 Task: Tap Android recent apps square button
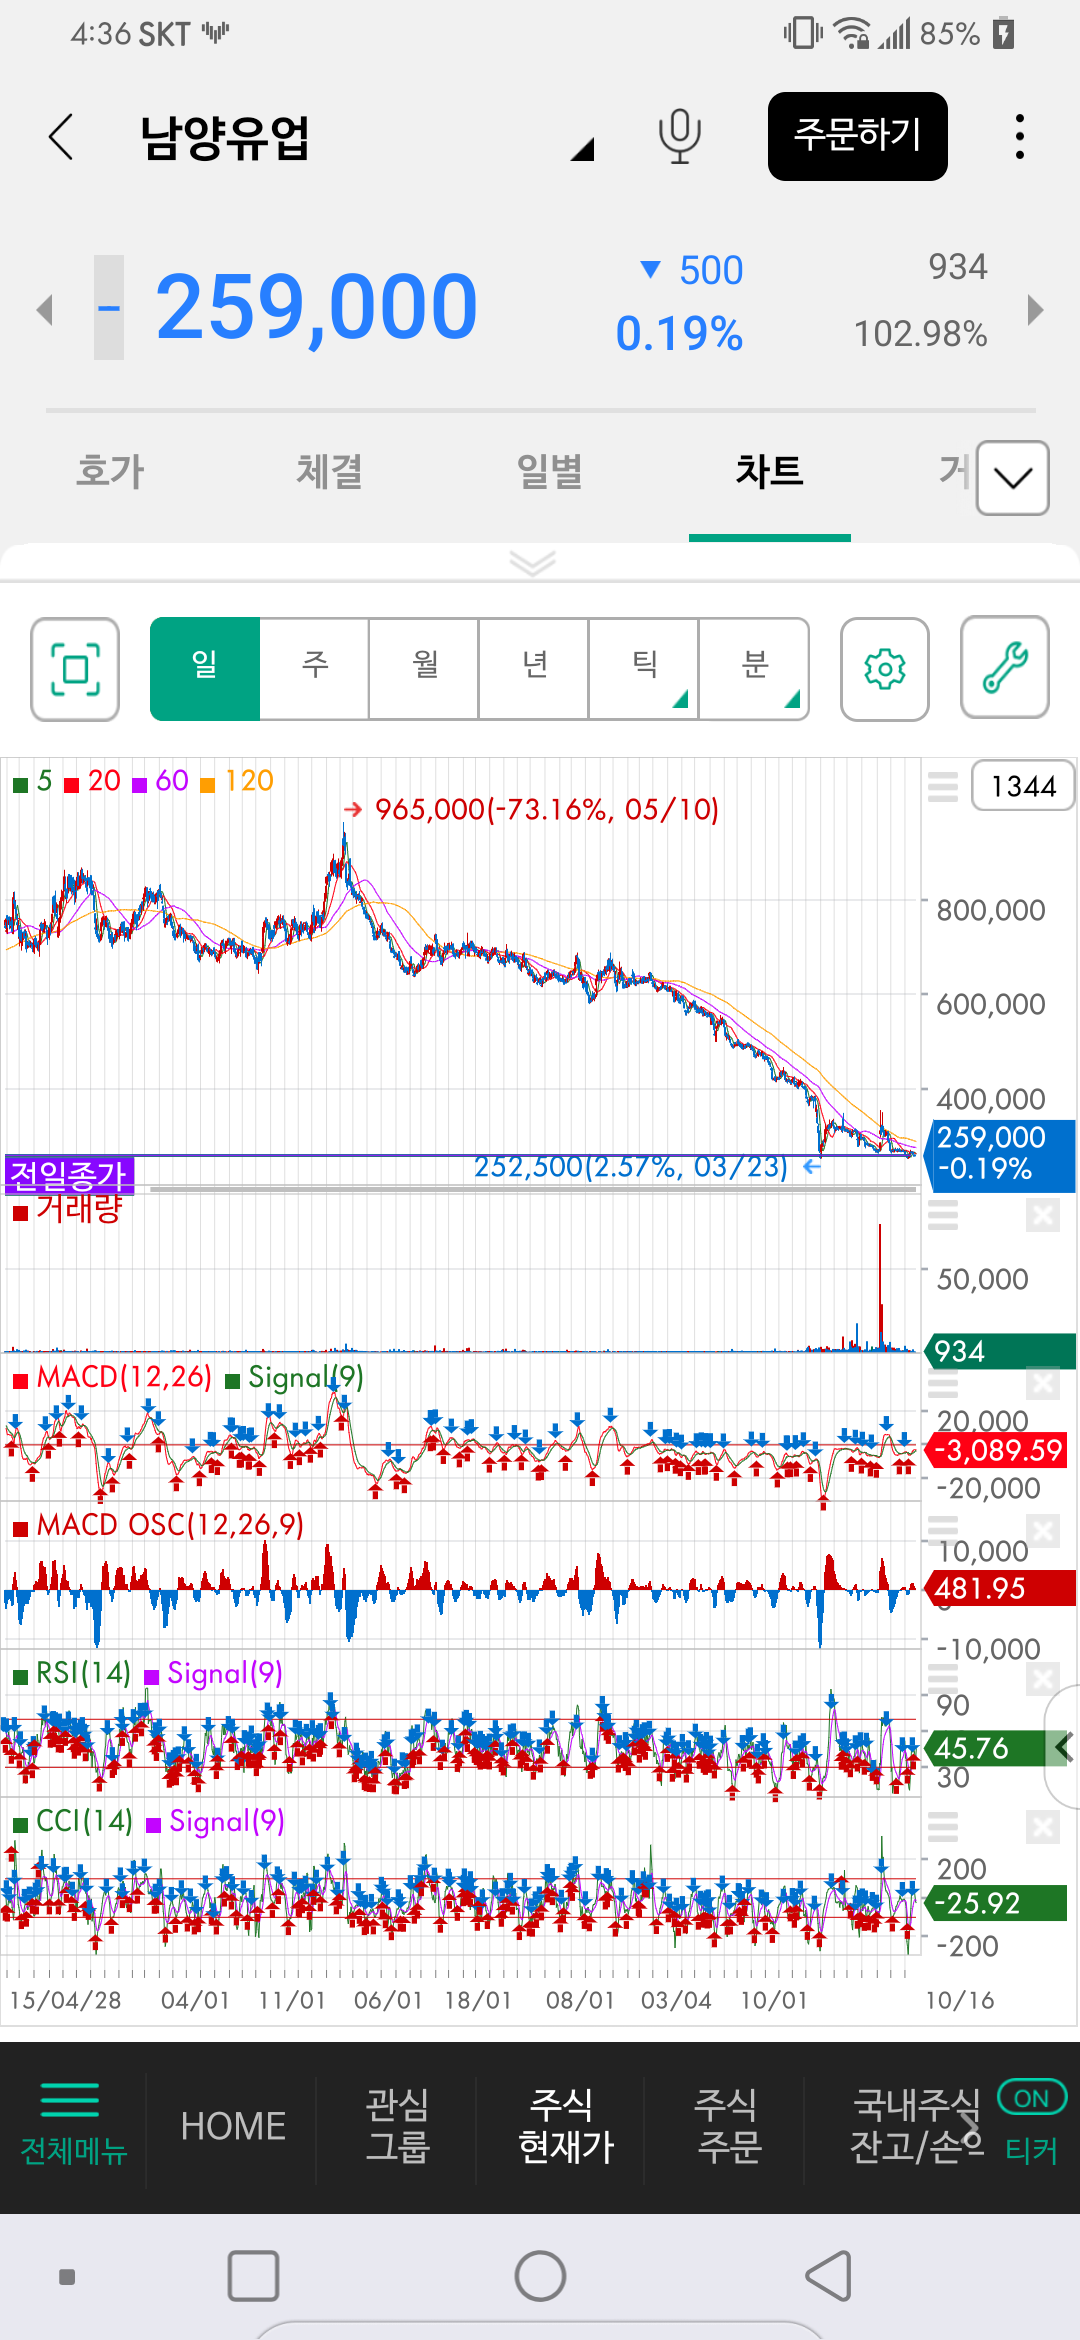point(253,2277)
